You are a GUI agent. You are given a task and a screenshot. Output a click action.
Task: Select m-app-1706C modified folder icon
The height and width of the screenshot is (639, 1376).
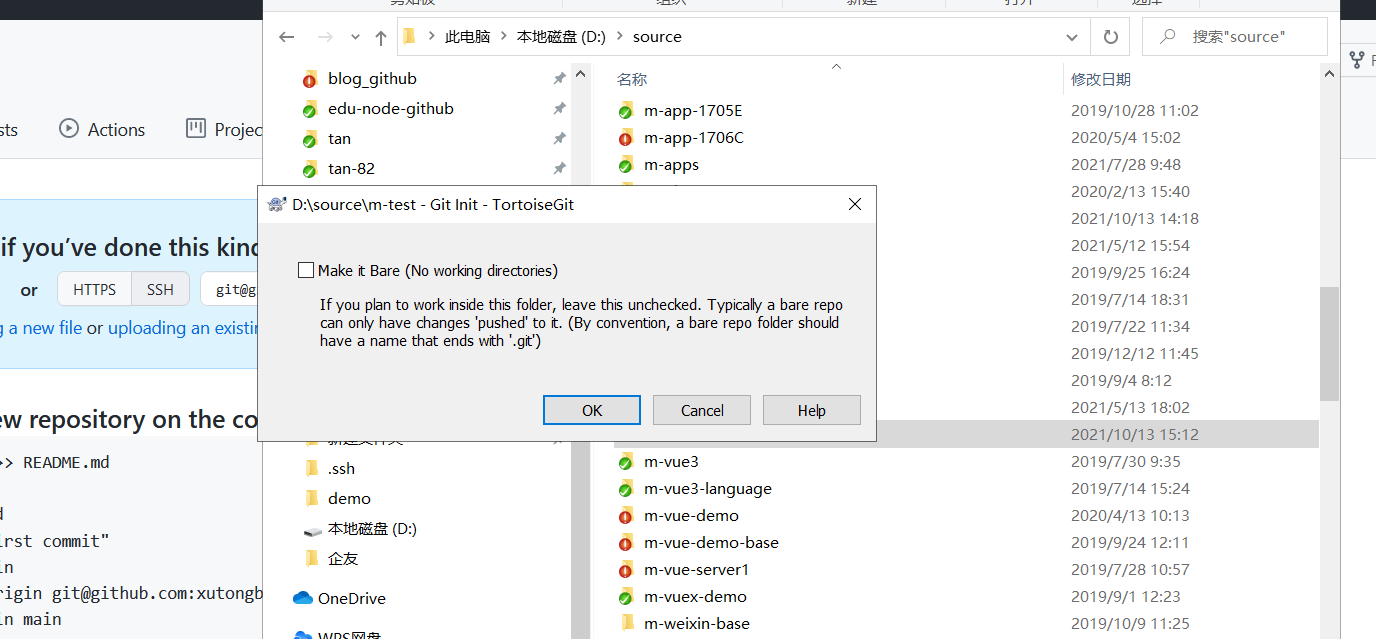(626, 138)
